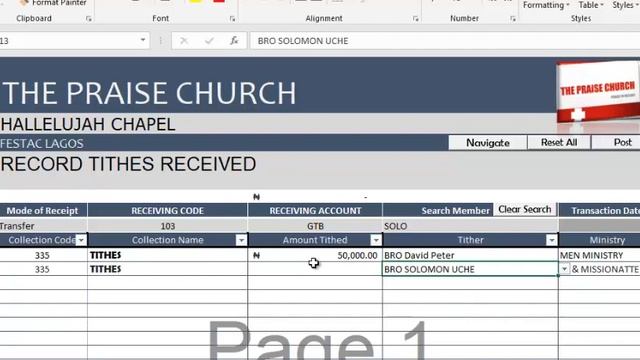Image resolution: width=640 pixels, height=360 pixels.
Task: Open the Collection Name filter dropdown
Action: 241,240
